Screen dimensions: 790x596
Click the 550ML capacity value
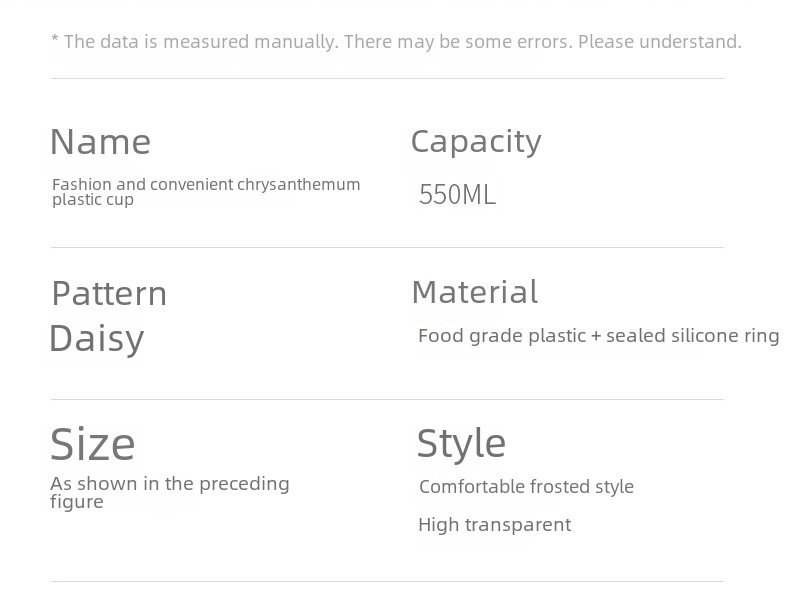457,194
